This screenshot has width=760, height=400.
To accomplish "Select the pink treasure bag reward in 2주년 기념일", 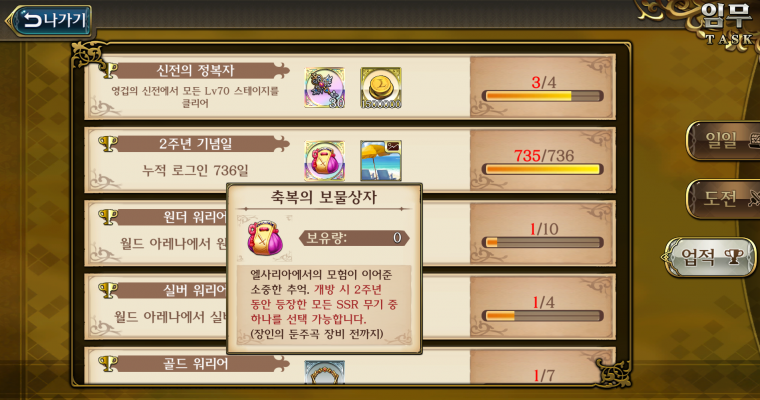I will coord(324,160).
